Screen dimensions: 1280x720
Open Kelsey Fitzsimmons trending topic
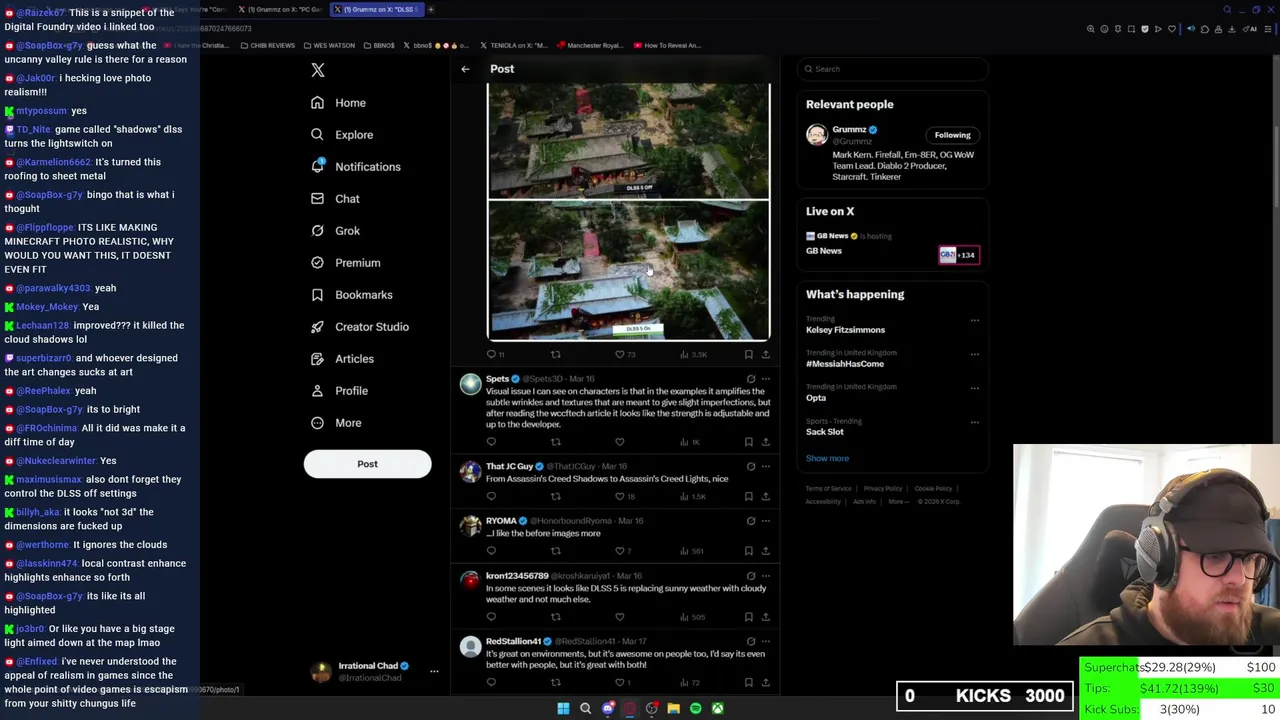pos(845,330)
